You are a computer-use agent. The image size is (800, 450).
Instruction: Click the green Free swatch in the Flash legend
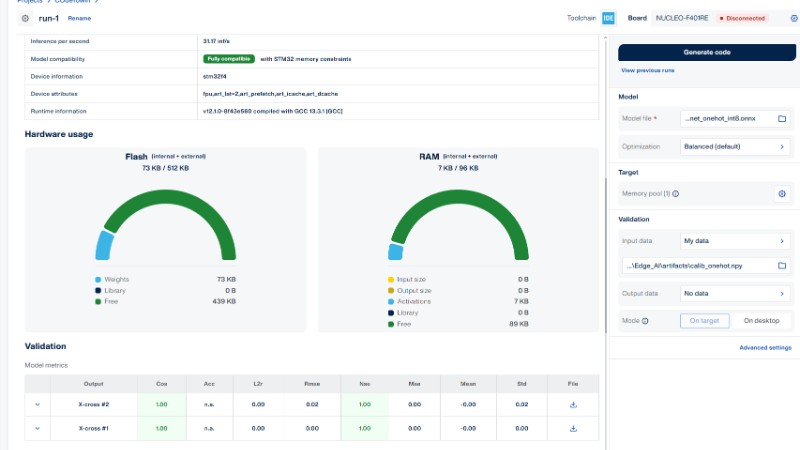[98, 302]
